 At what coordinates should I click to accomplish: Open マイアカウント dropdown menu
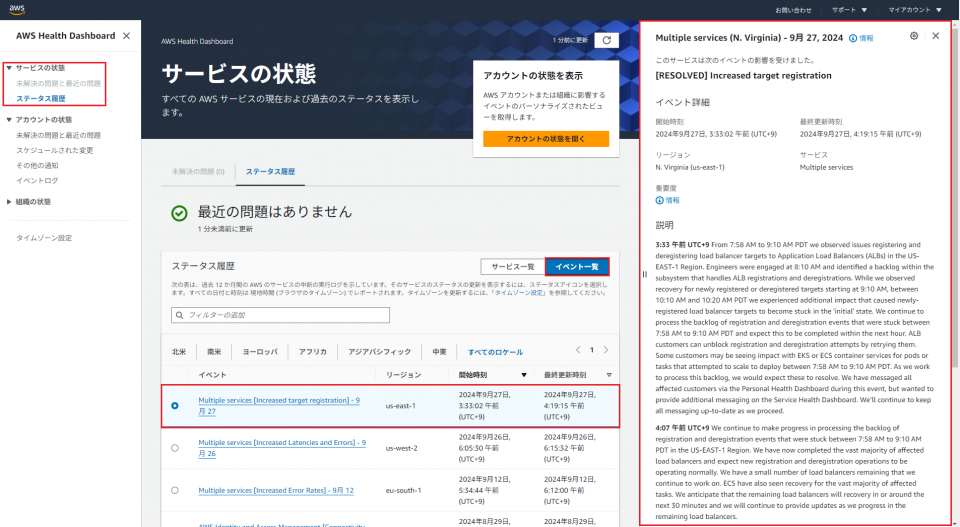pos(915,10)
